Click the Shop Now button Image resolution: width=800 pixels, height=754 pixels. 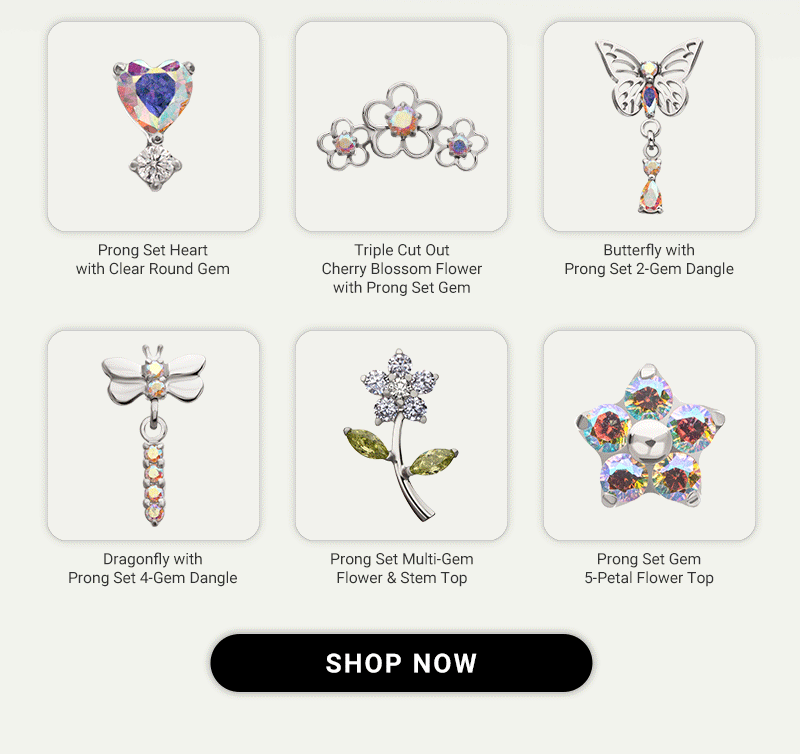tap(402, 663)
